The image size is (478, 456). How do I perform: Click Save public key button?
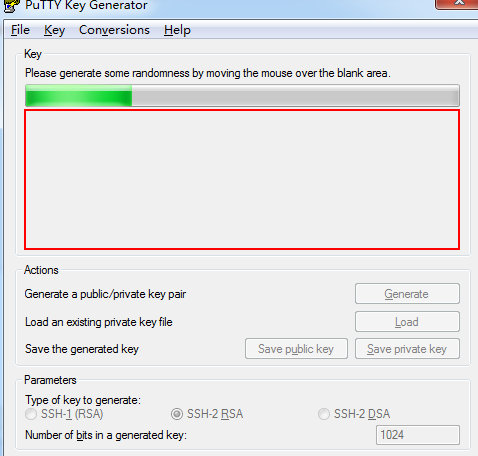[x=296, y=349]
